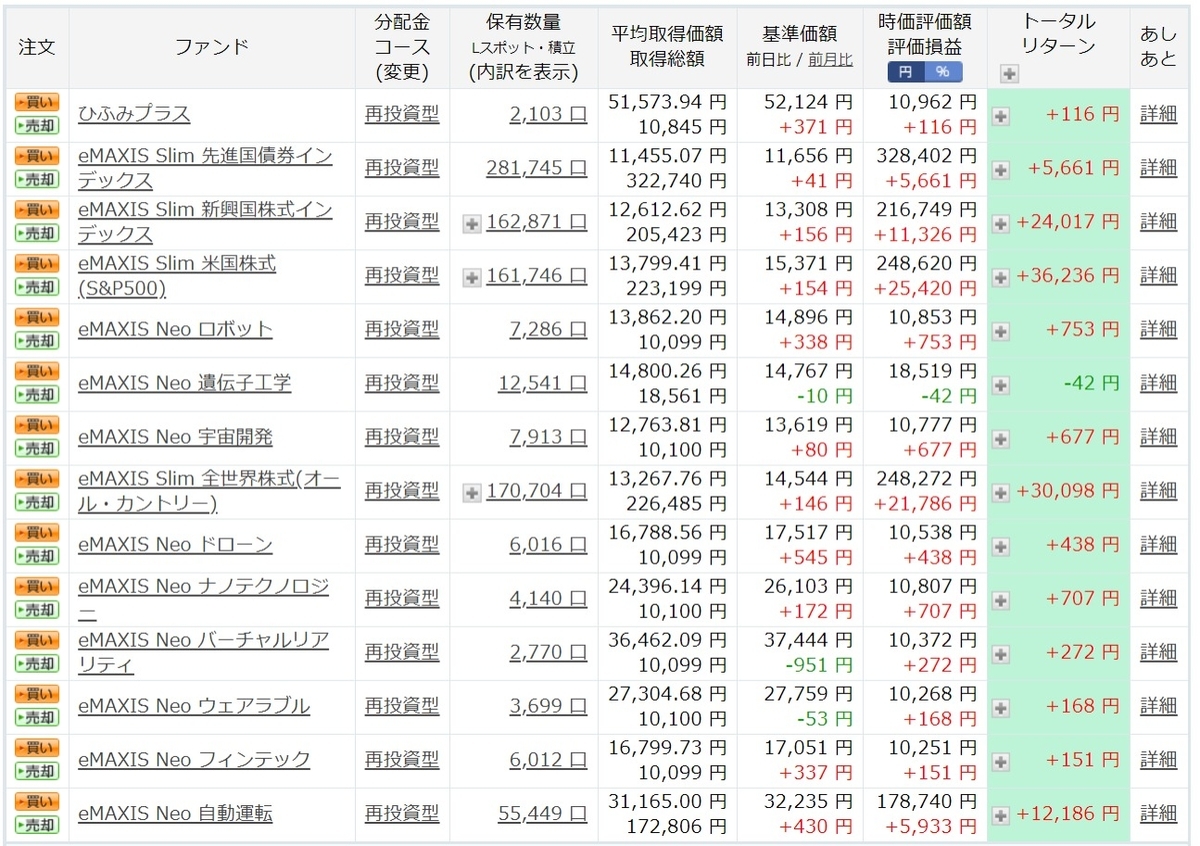This screenshot has width=1200, height=846.
Task: Sell eMAXIS Neo 宇宙開発 fund
Action: (37, 450)
